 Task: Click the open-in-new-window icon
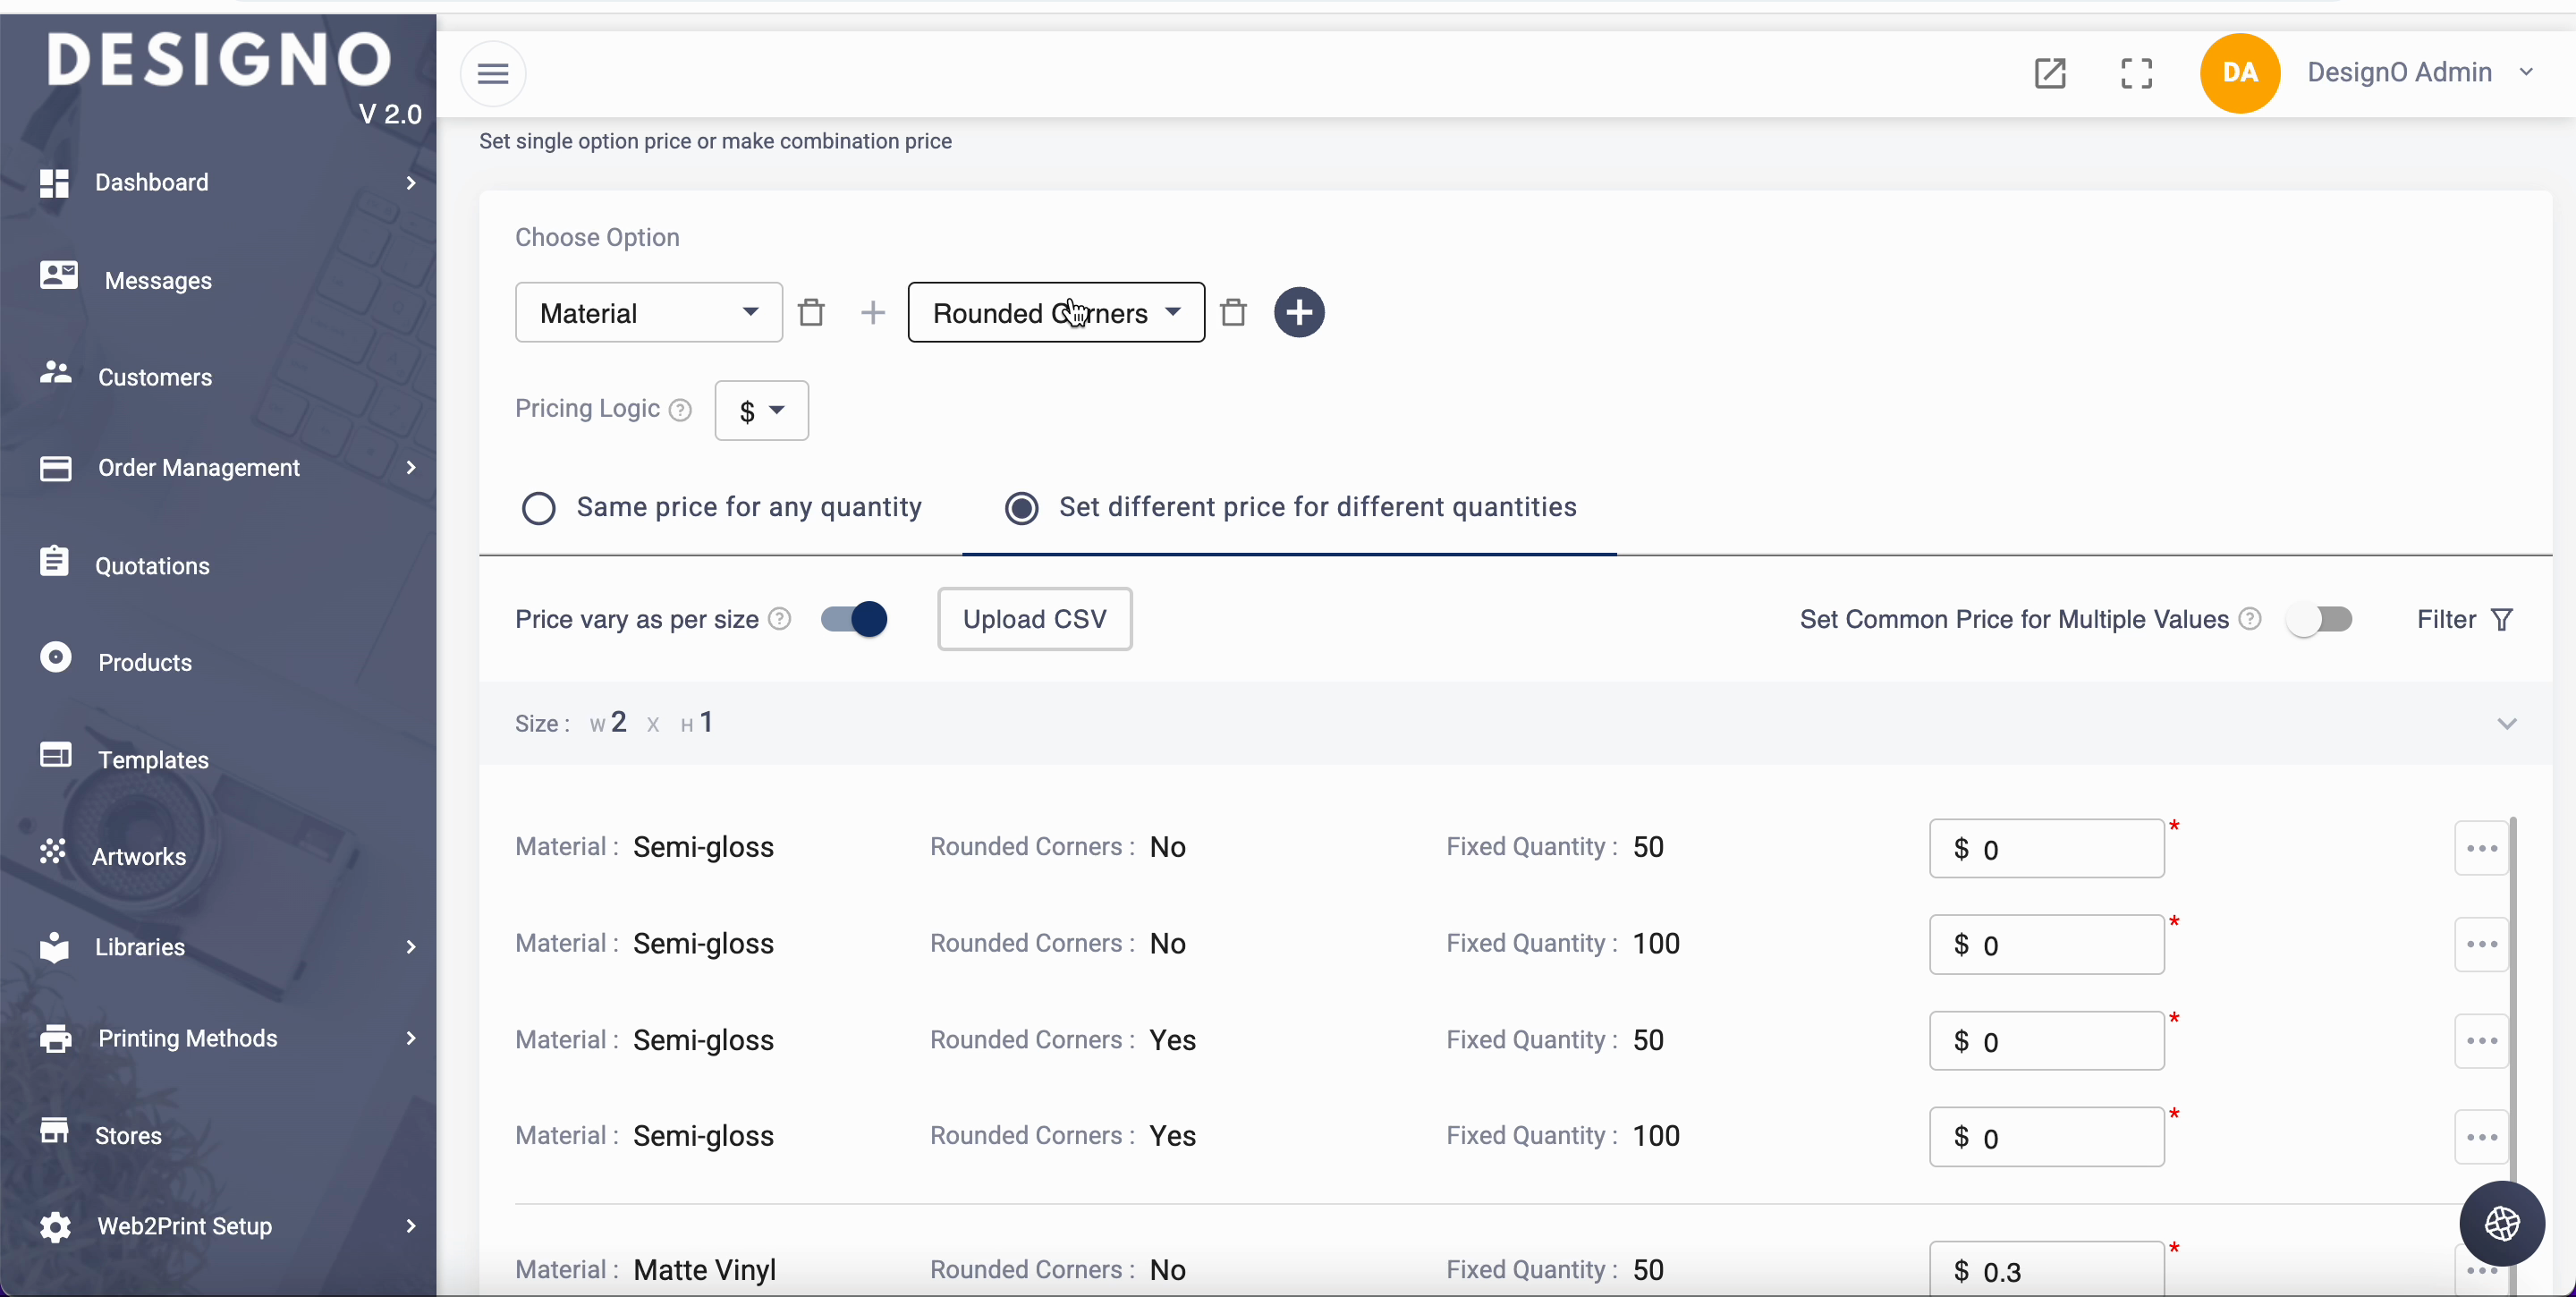tap(2050, 73)
